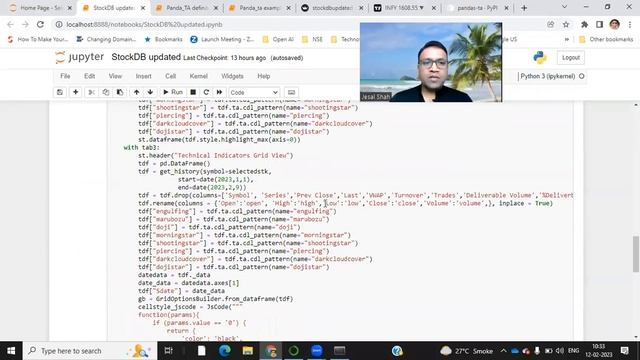Insert a cell below with plus icon
640x360 pixels.
[x=76, y=92]
